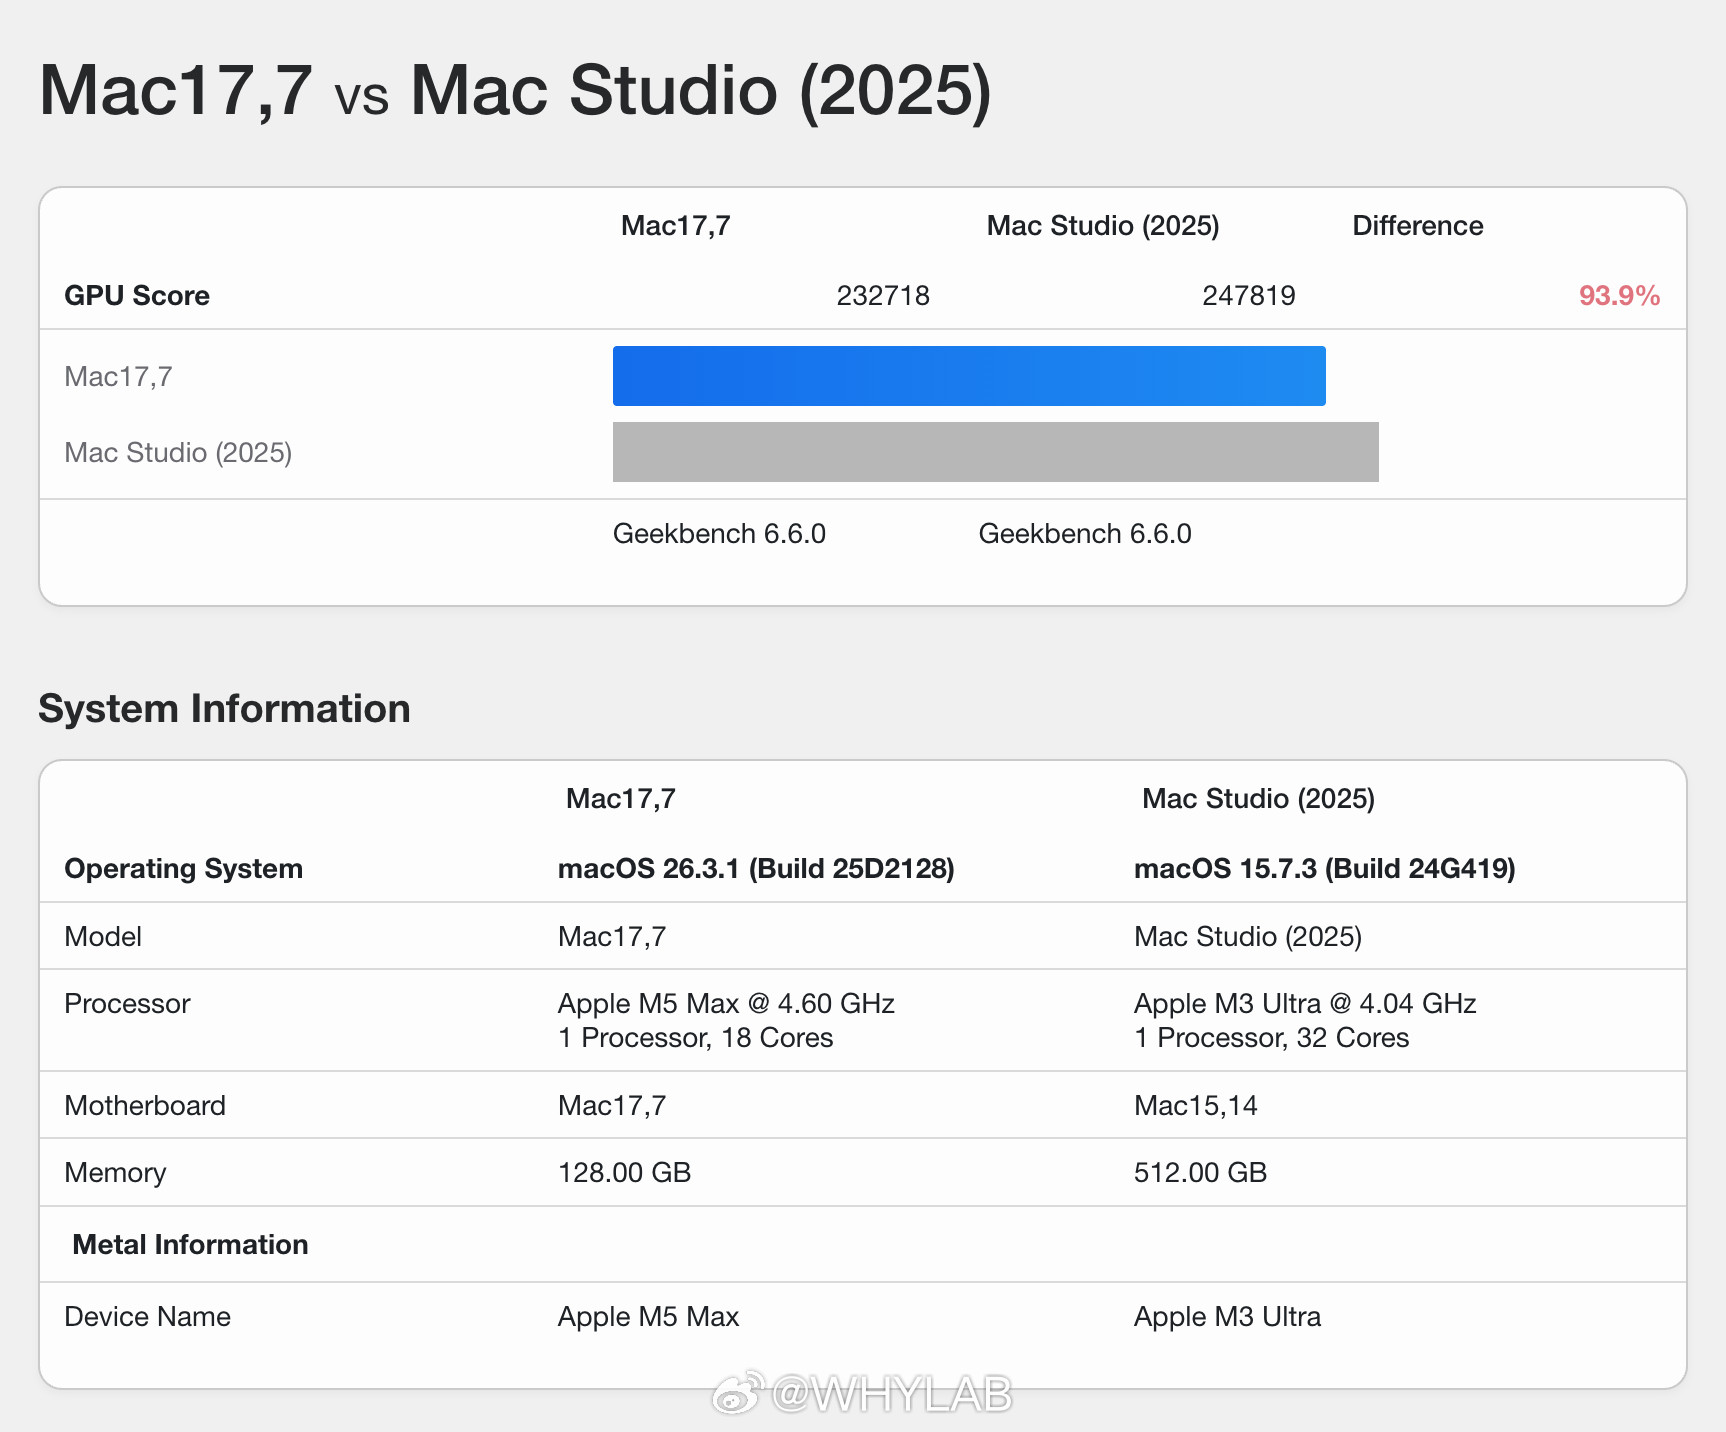Click the 512.00 GB memory value

point(1200,1173)
